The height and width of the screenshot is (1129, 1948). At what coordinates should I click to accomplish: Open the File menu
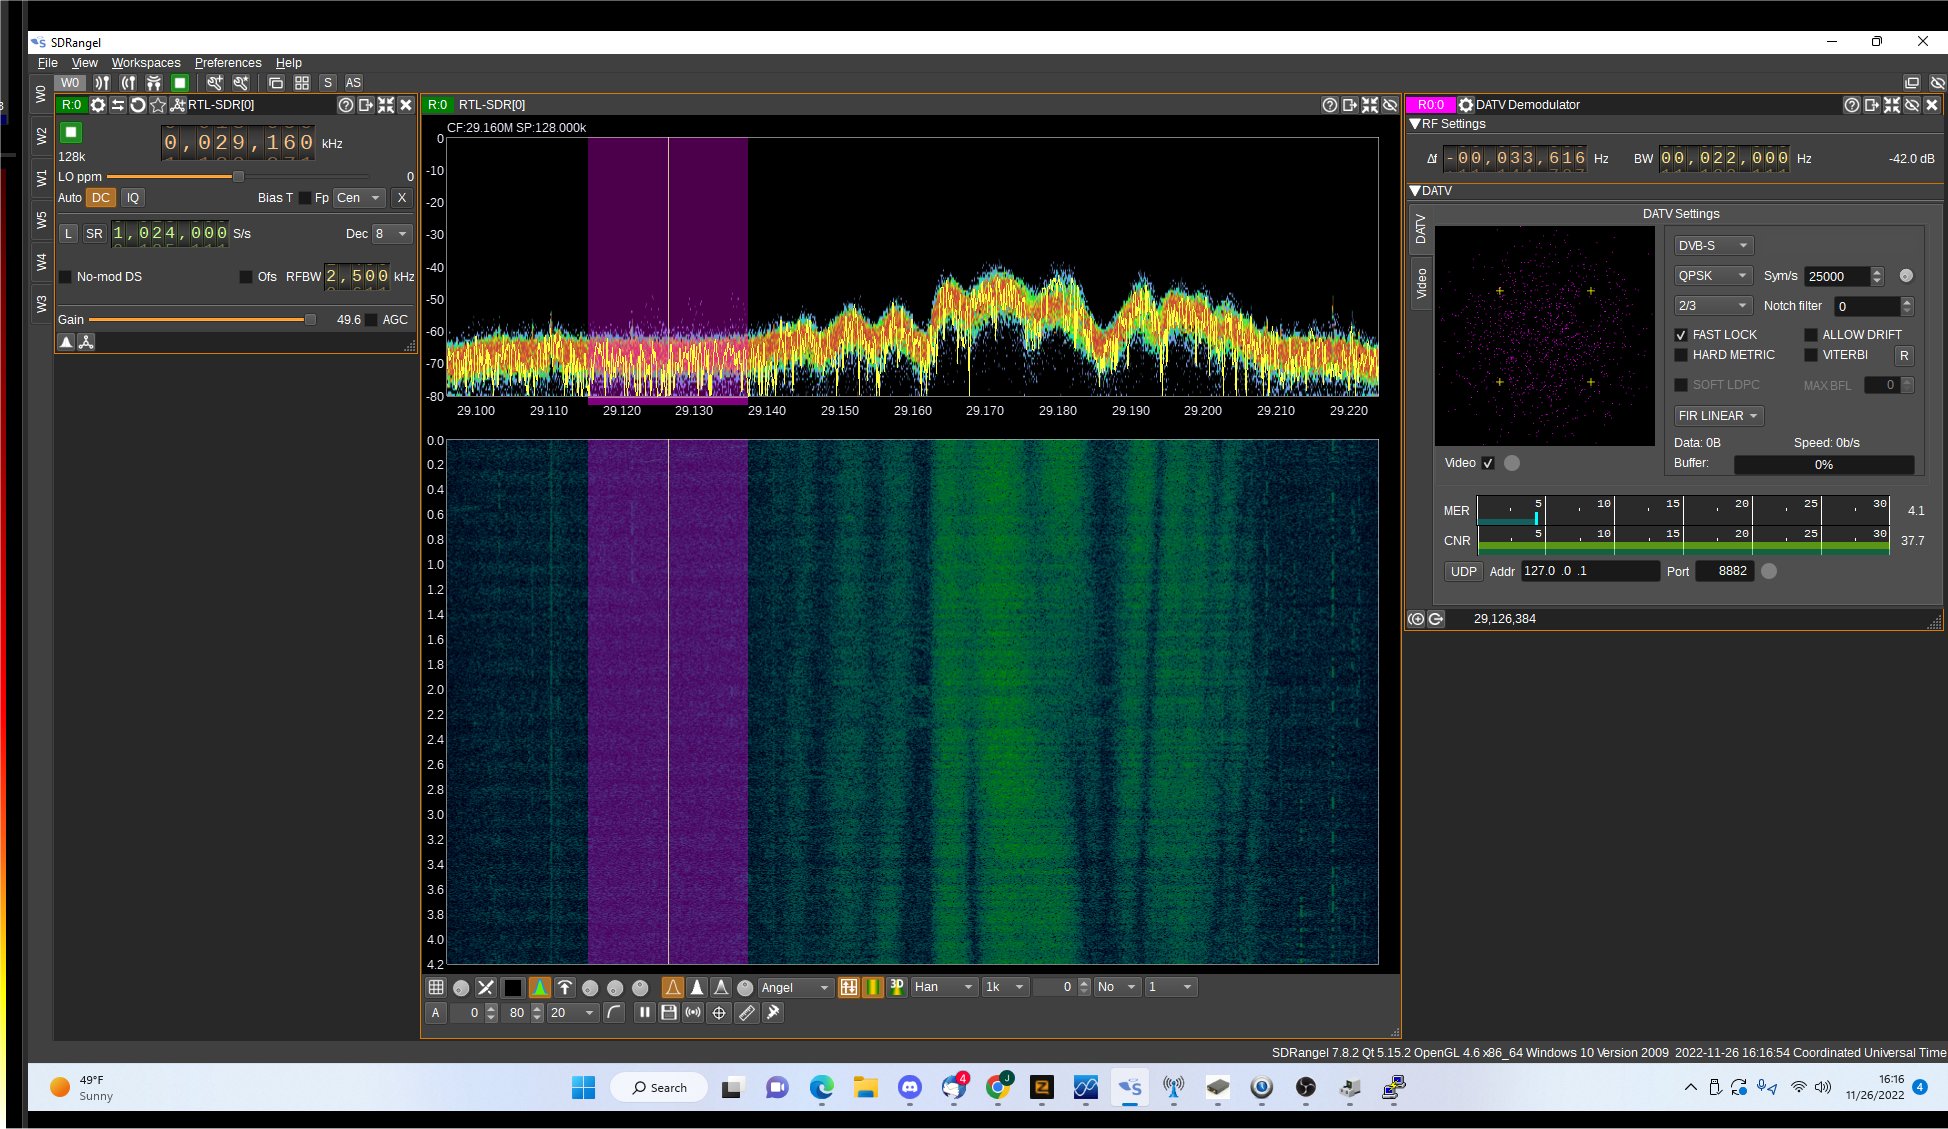coord(48,63)
